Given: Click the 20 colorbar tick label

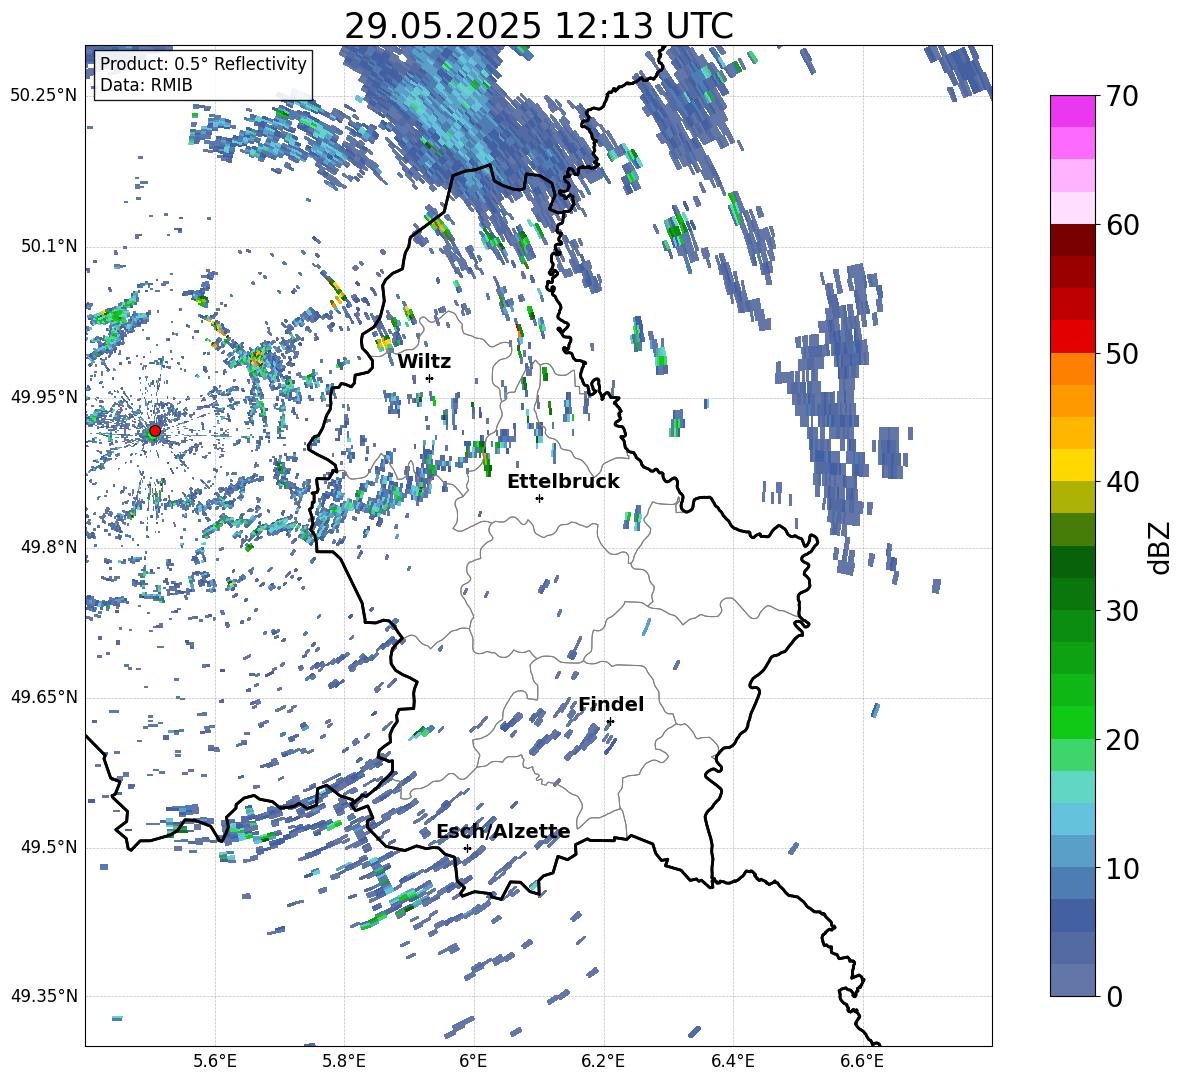Looking at the screenshot, I should pos(1122,740).
